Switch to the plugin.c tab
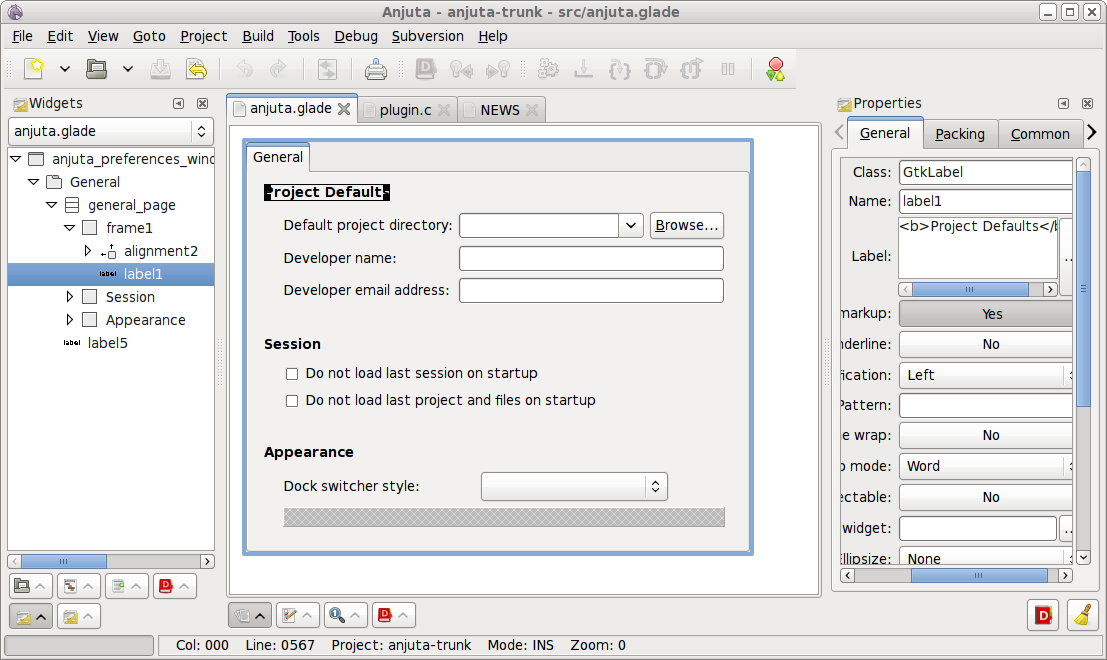 point(405,110)
